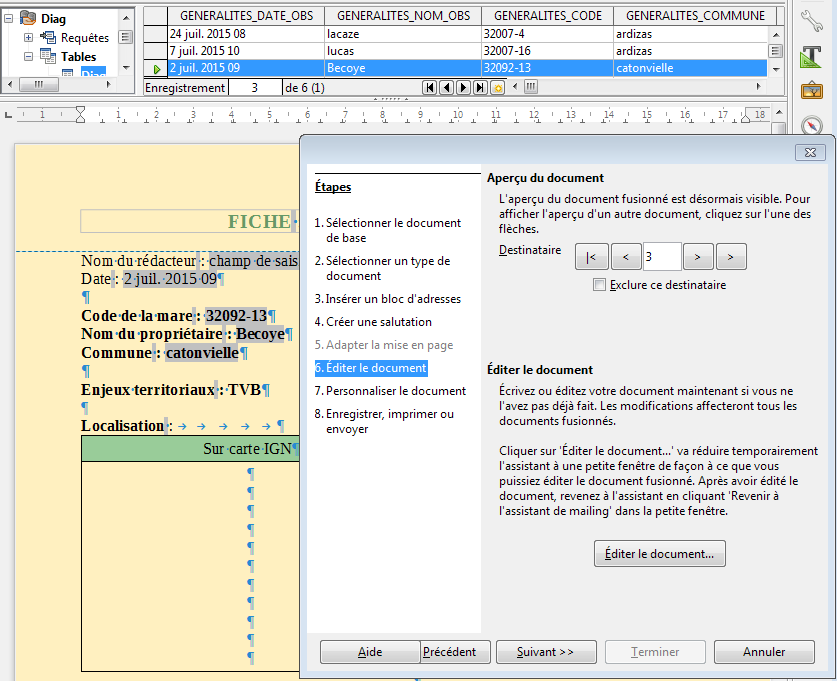Open sidebar Gallery icon

pyautogui.click(x=811, y=91)
